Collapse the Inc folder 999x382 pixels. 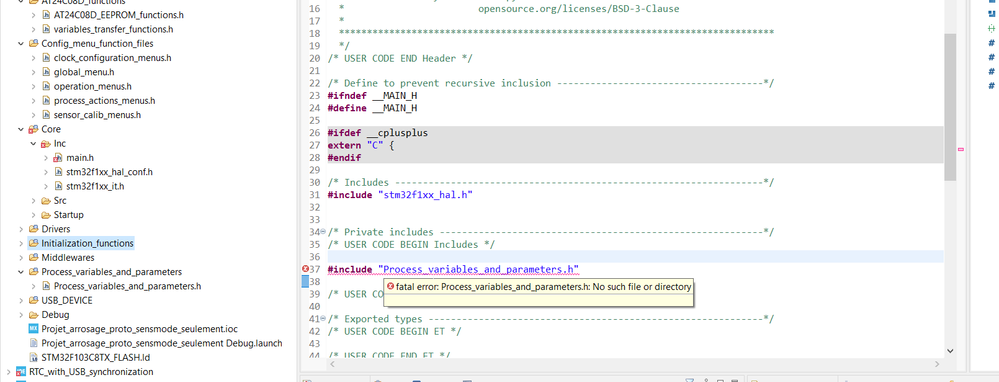(33, 144)
